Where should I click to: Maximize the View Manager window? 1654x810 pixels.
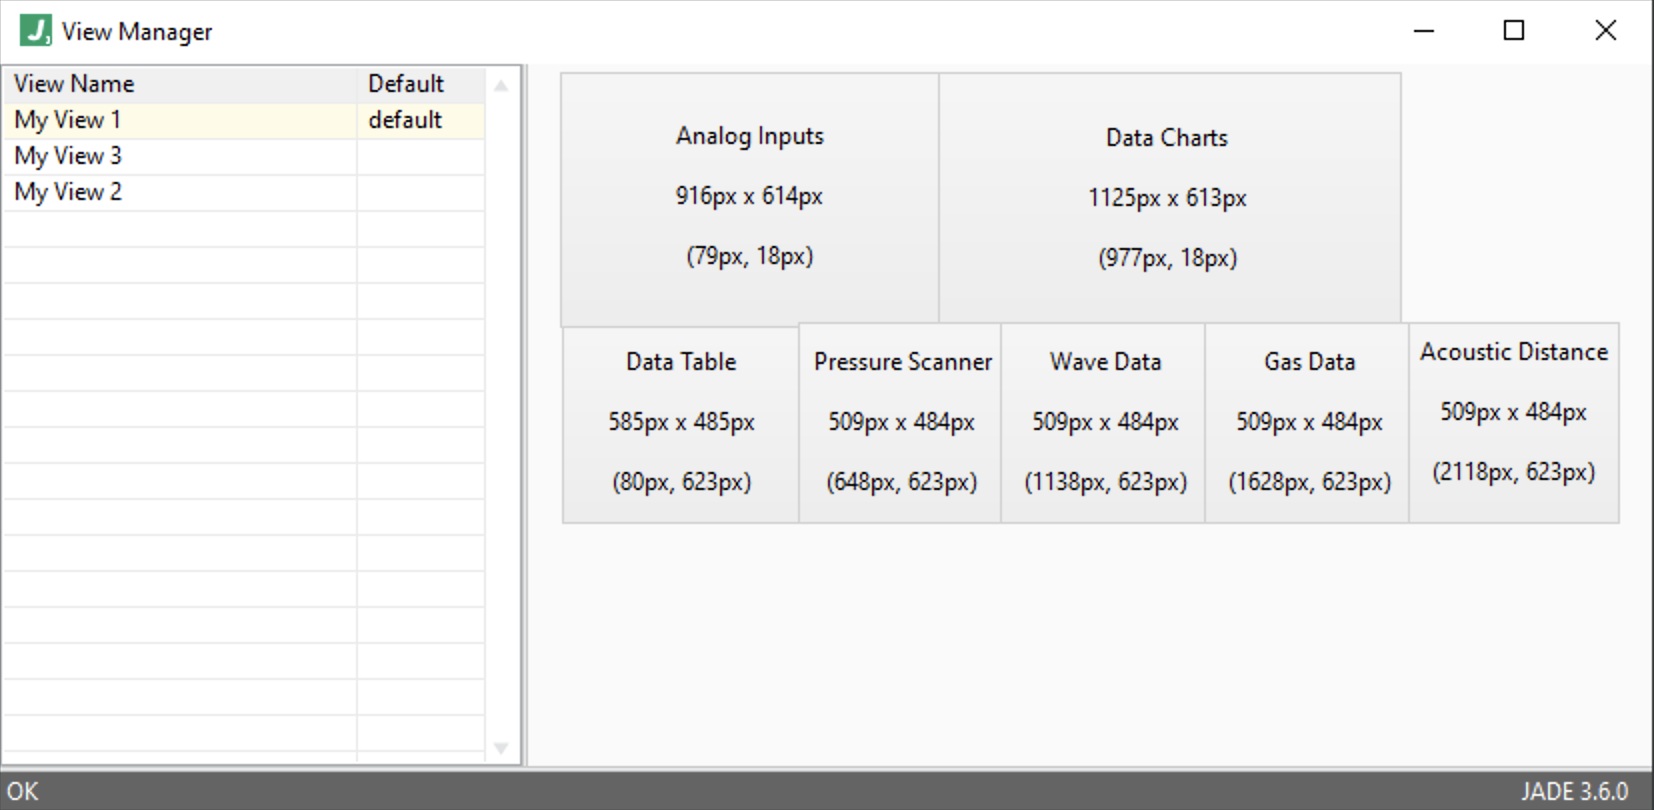tap(1514, 31)
